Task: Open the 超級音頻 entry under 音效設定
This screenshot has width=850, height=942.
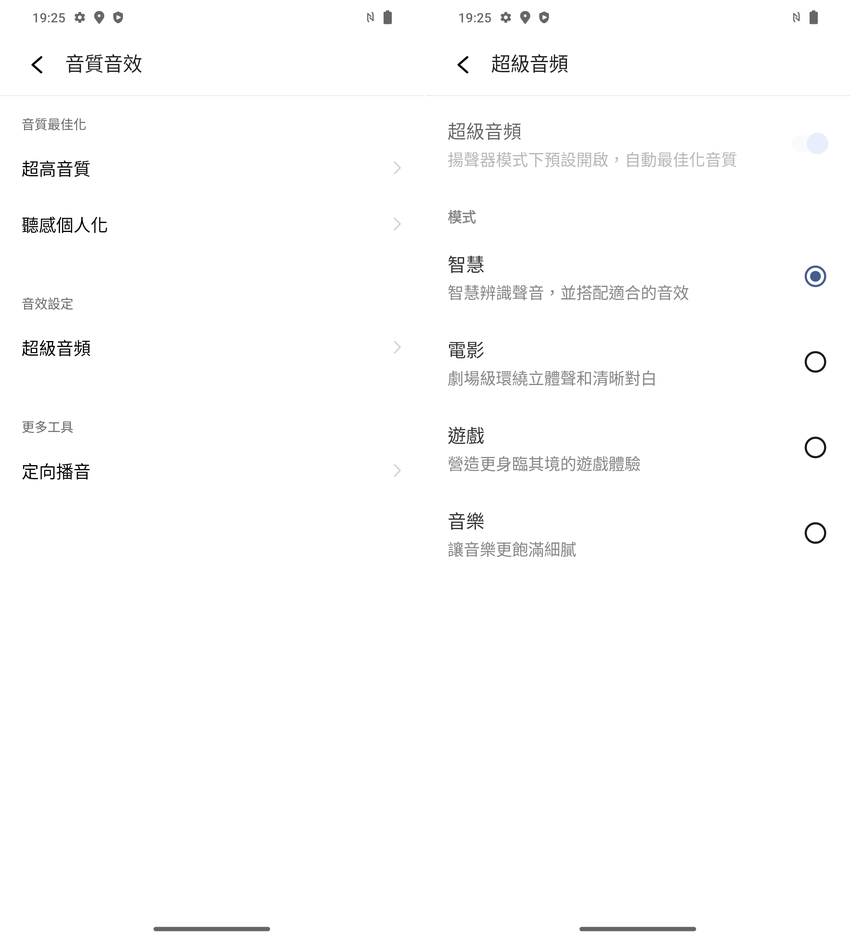Action: pos(212,348)
